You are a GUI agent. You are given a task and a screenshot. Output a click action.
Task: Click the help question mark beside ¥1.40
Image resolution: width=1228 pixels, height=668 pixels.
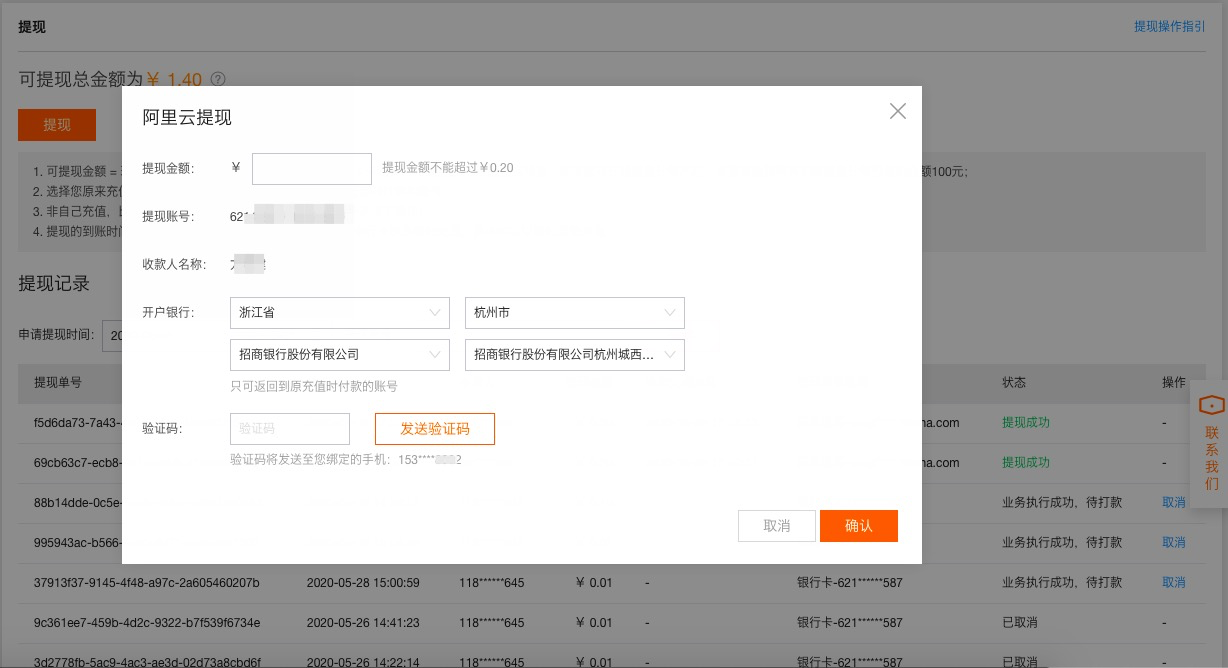point(218,79)
